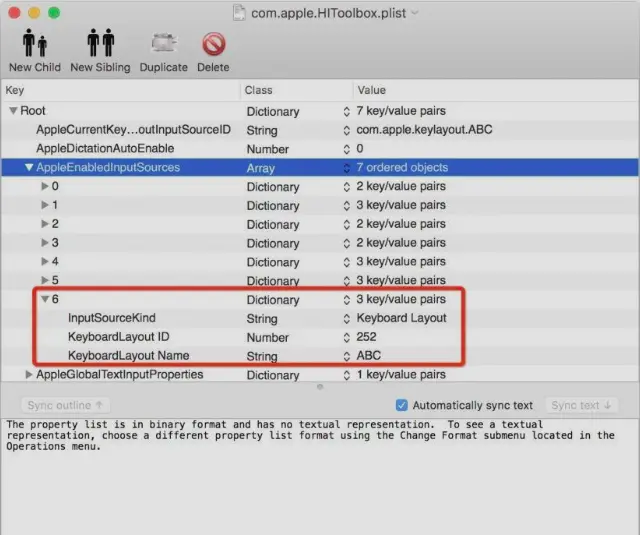640x535 pixels.
Task: Select the InputSourceKind key
Action: (x=112, y=317)
